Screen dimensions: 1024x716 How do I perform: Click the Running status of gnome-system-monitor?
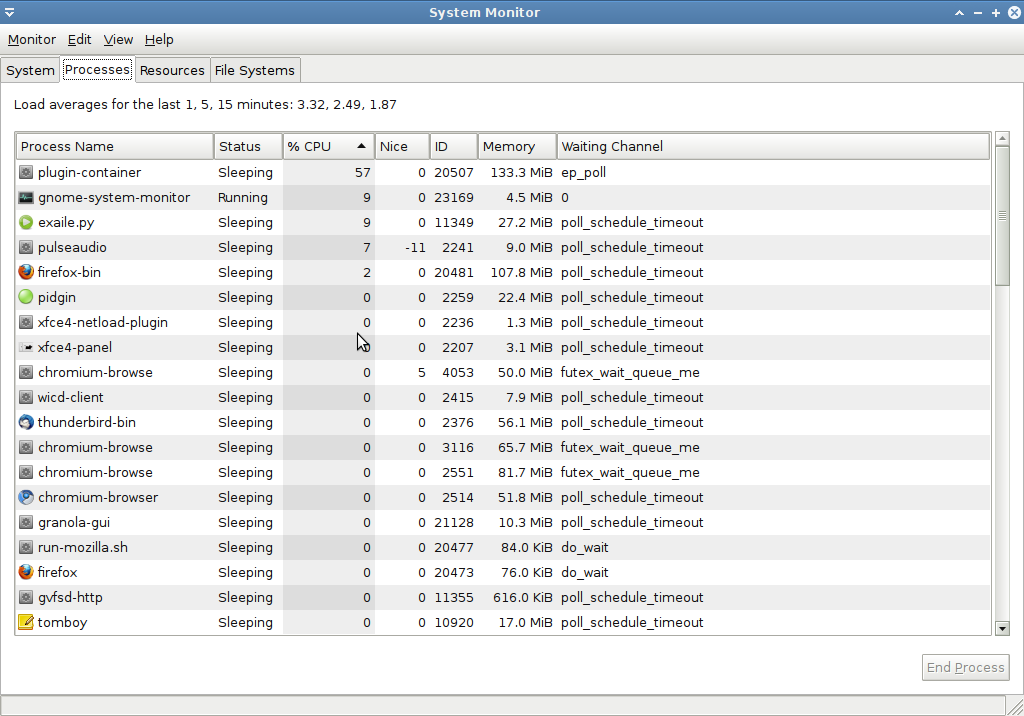pyautogui.click(x=243, y=197)
